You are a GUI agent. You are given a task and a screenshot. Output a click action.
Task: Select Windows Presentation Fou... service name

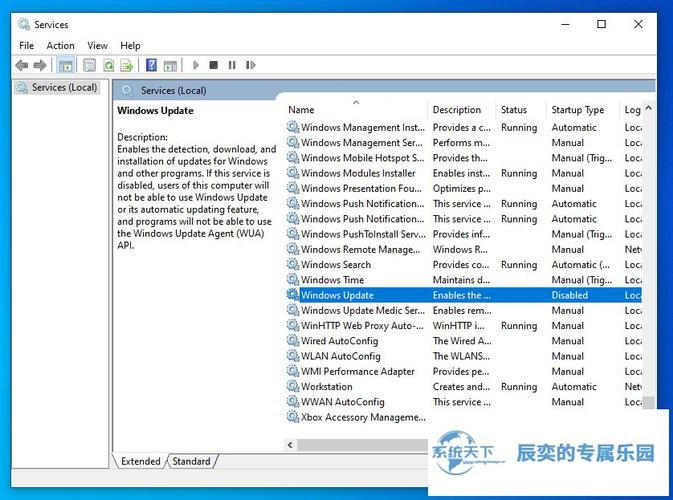pos(361,188)
